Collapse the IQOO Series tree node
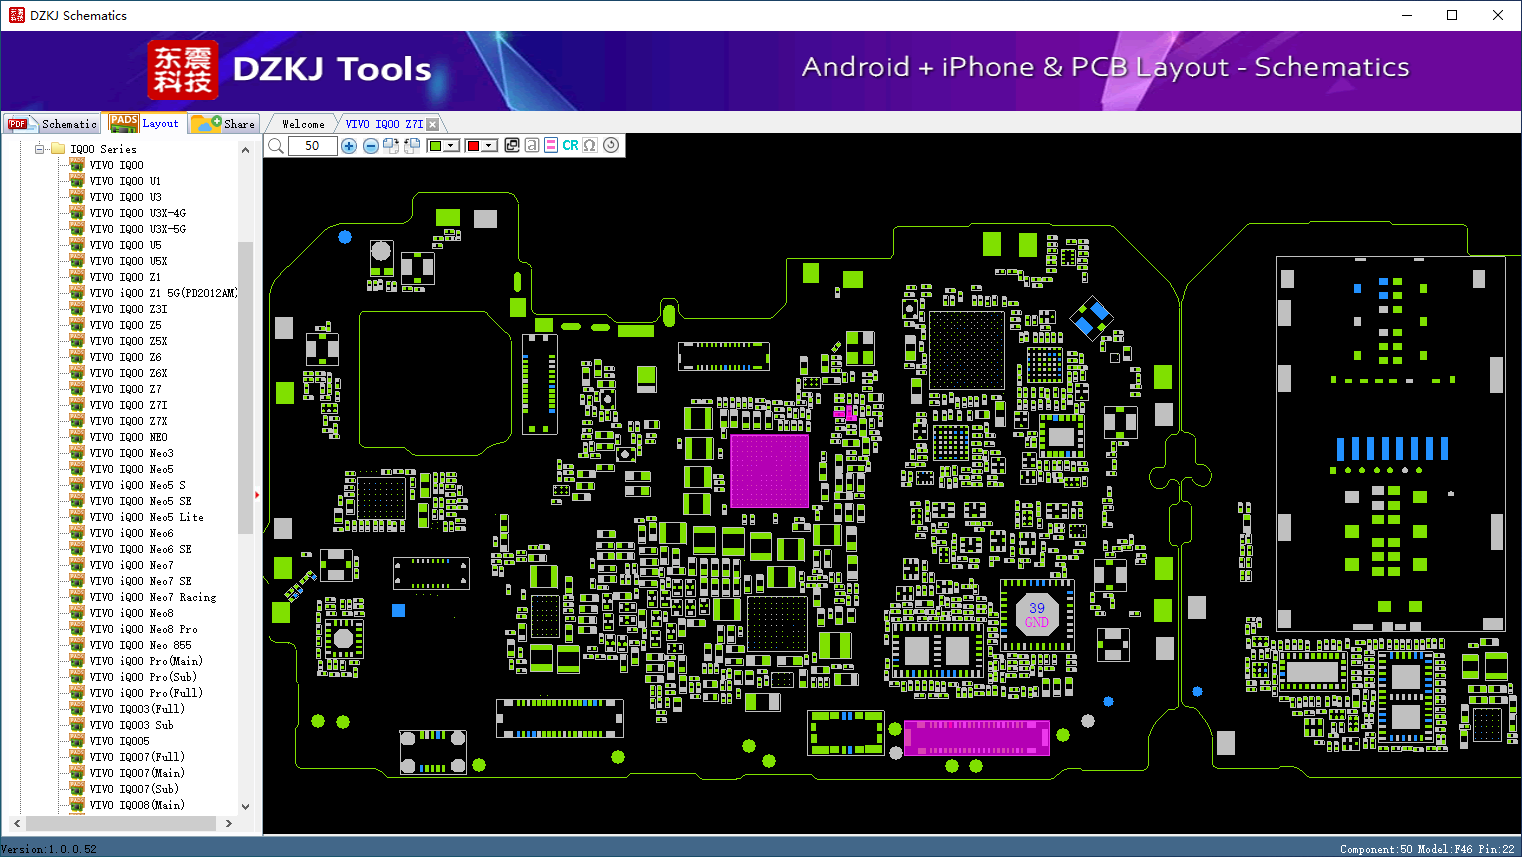Screen dimensions: 1522x857 pyautogui.click(x=40, y=149)
